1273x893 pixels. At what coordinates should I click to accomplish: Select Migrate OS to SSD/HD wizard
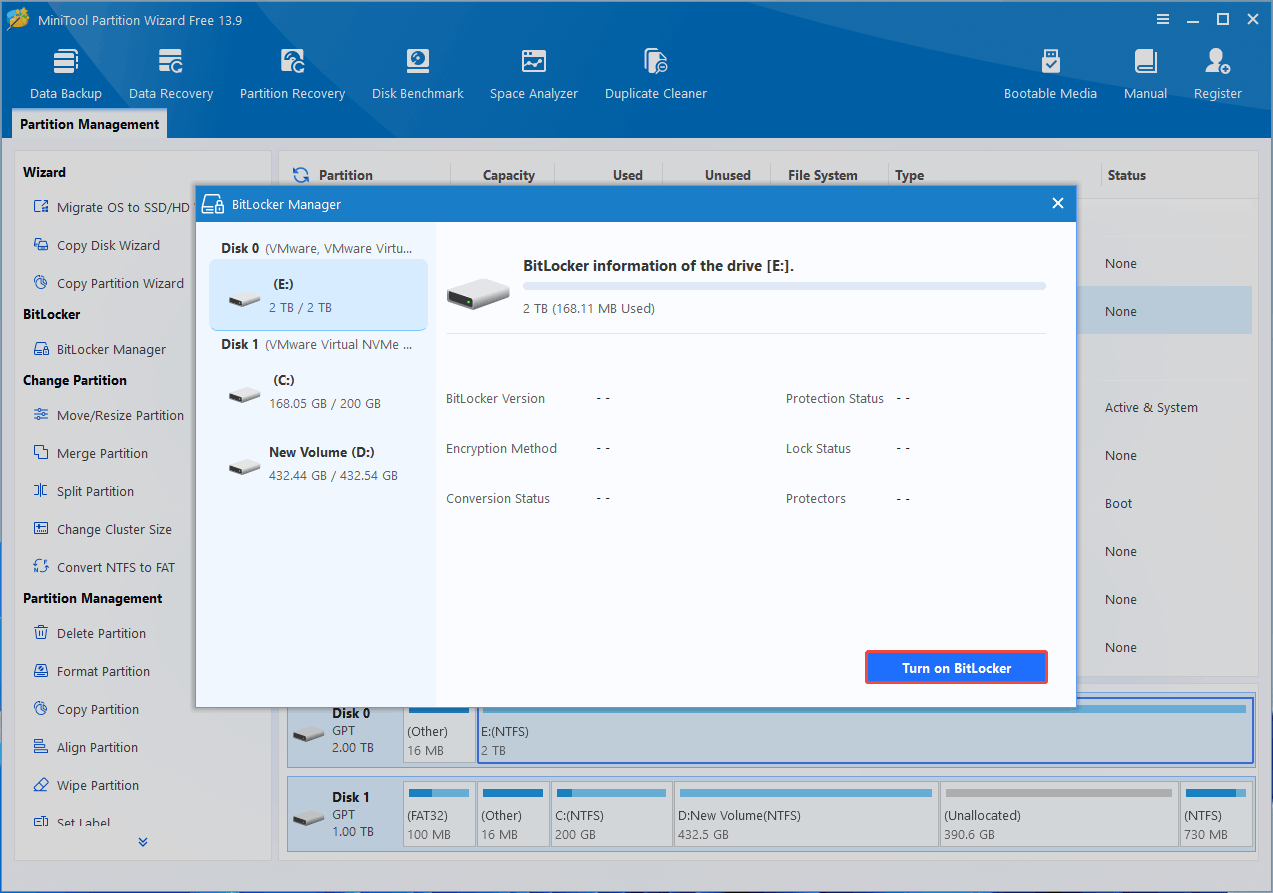pos(113,207)
